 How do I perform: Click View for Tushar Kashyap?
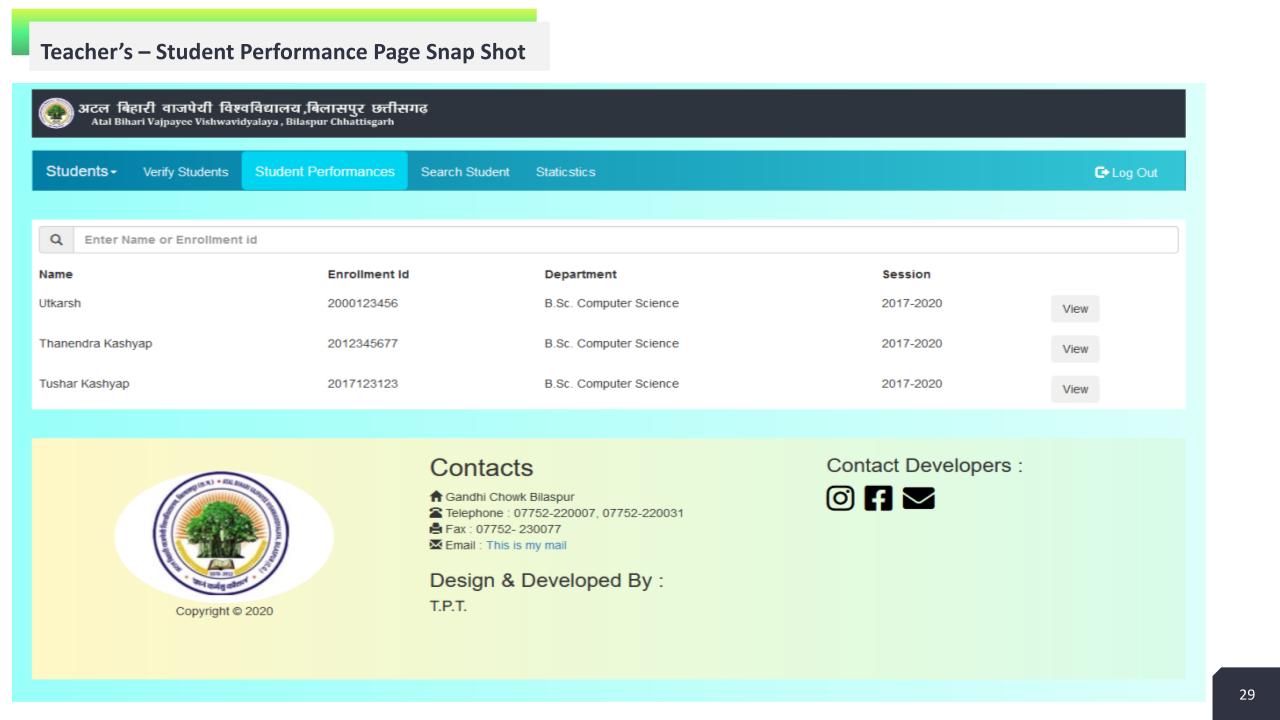click(x=1075, y=389)
